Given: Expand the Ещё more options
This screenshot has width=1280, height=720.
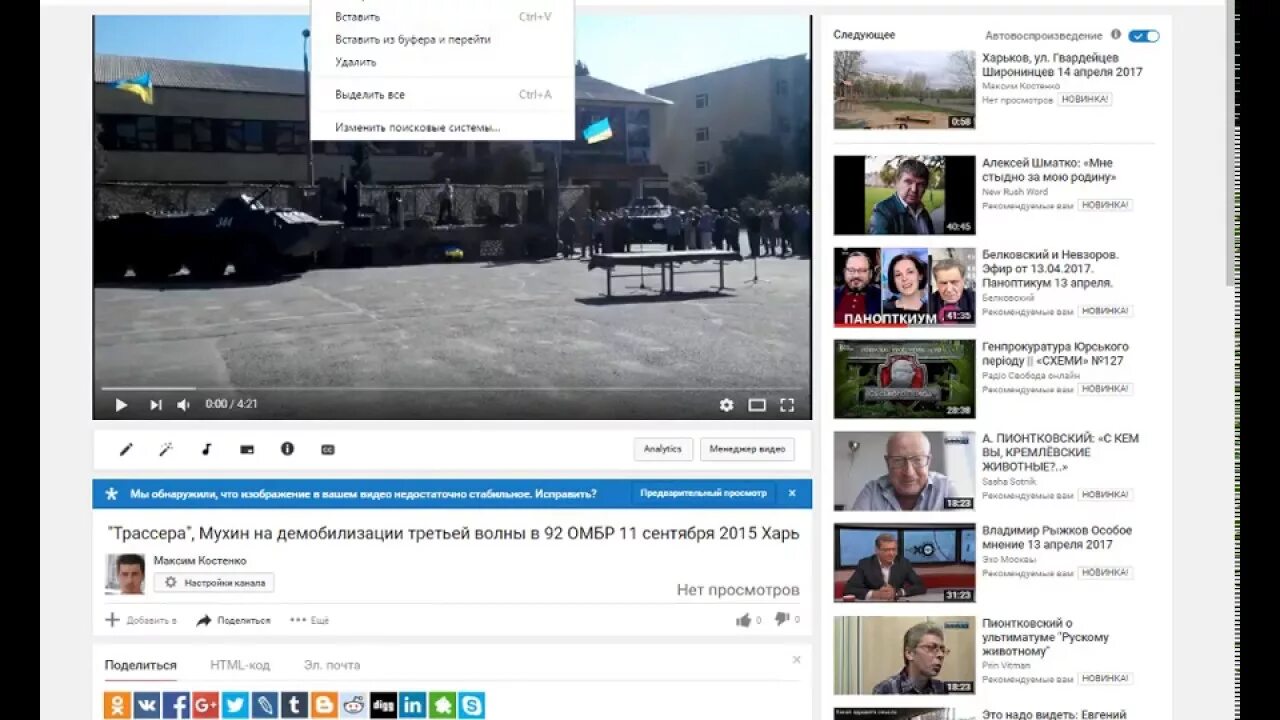Looking at the screenshot, I should pyautogui.click(x=309, y=620).
